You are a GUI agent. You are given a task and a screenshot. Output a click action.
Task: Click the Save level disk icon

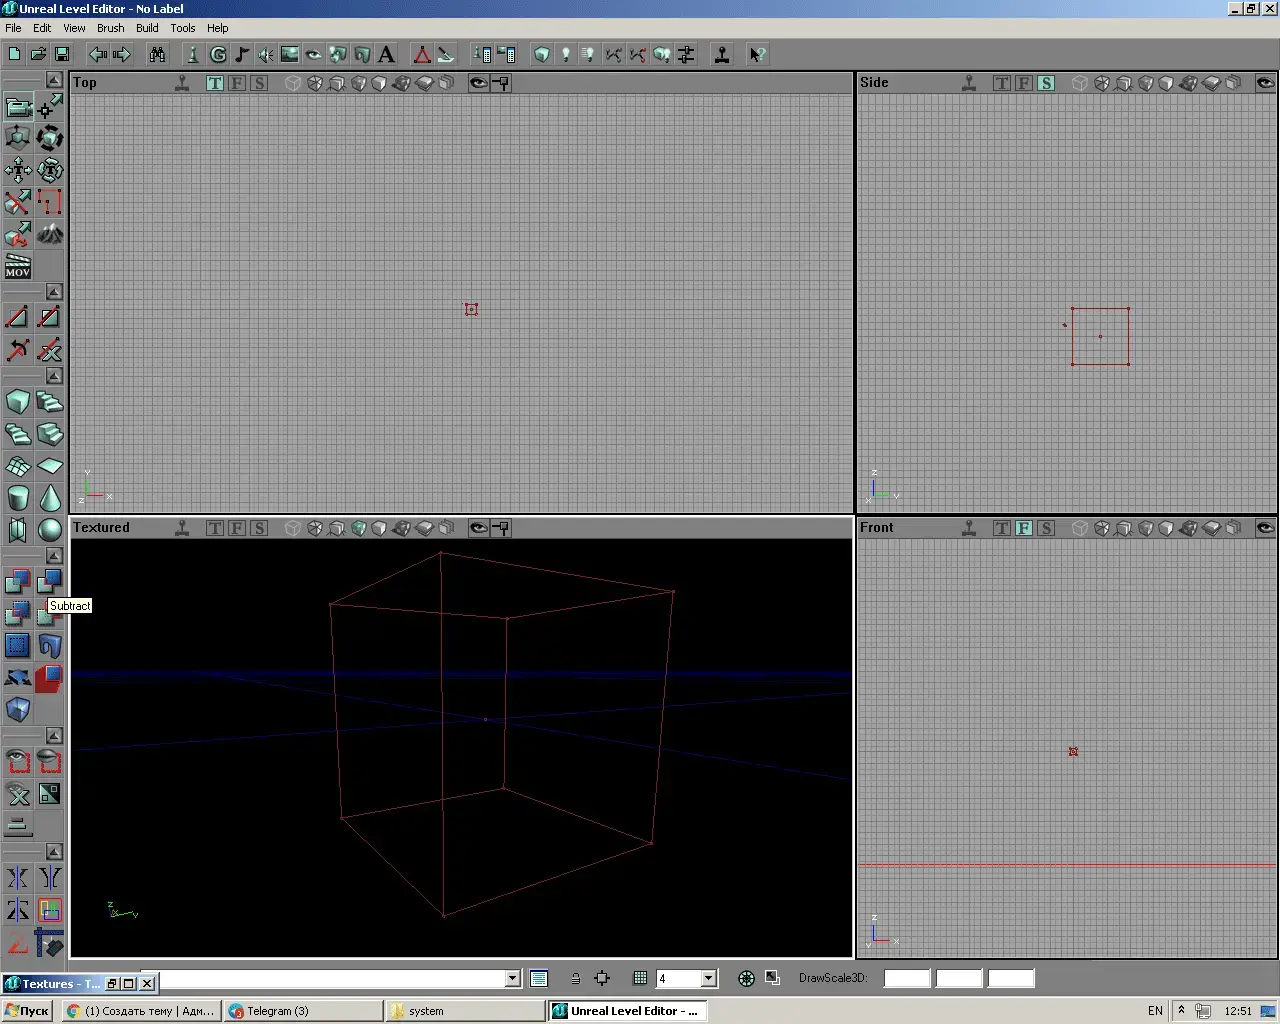pyautogui.click(x=62, y=54)
